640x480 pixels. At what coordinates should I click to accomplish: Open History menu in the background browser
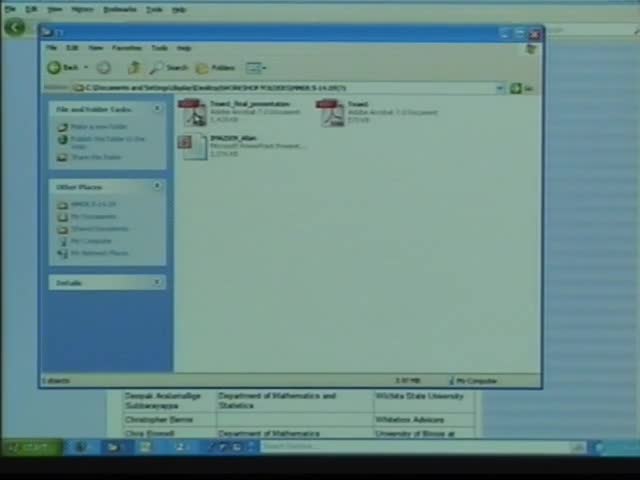click(x=82, y=9)
